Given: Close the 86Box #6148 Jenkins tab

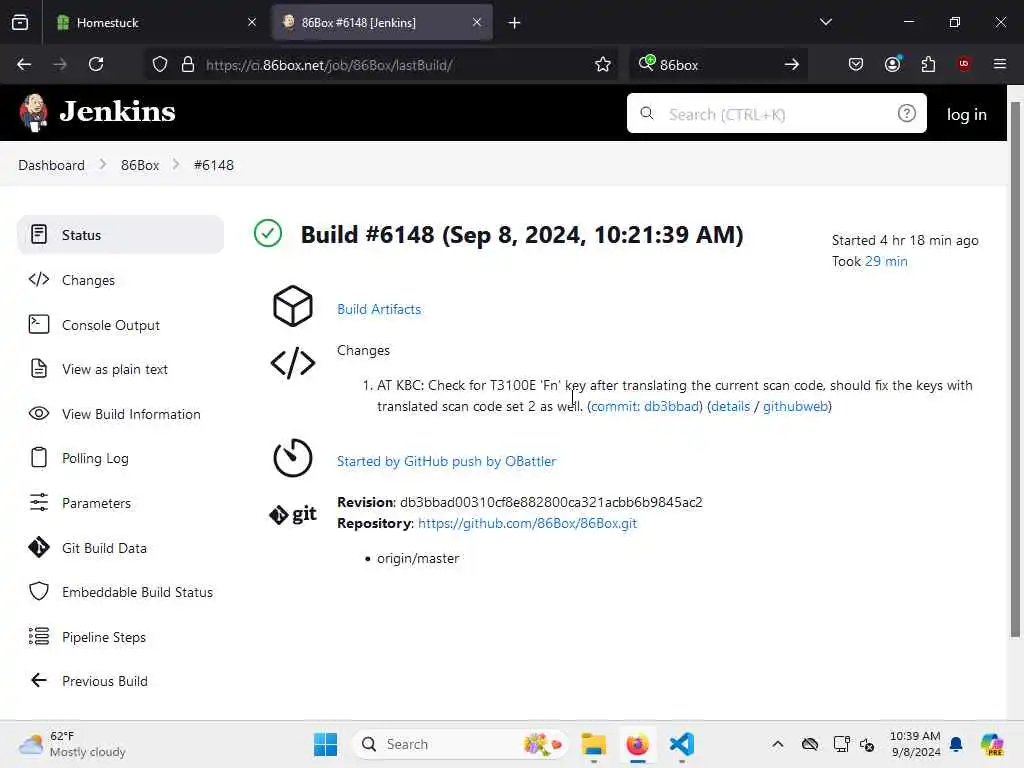Looking at the screenshot, I should [x=477, y=22].
